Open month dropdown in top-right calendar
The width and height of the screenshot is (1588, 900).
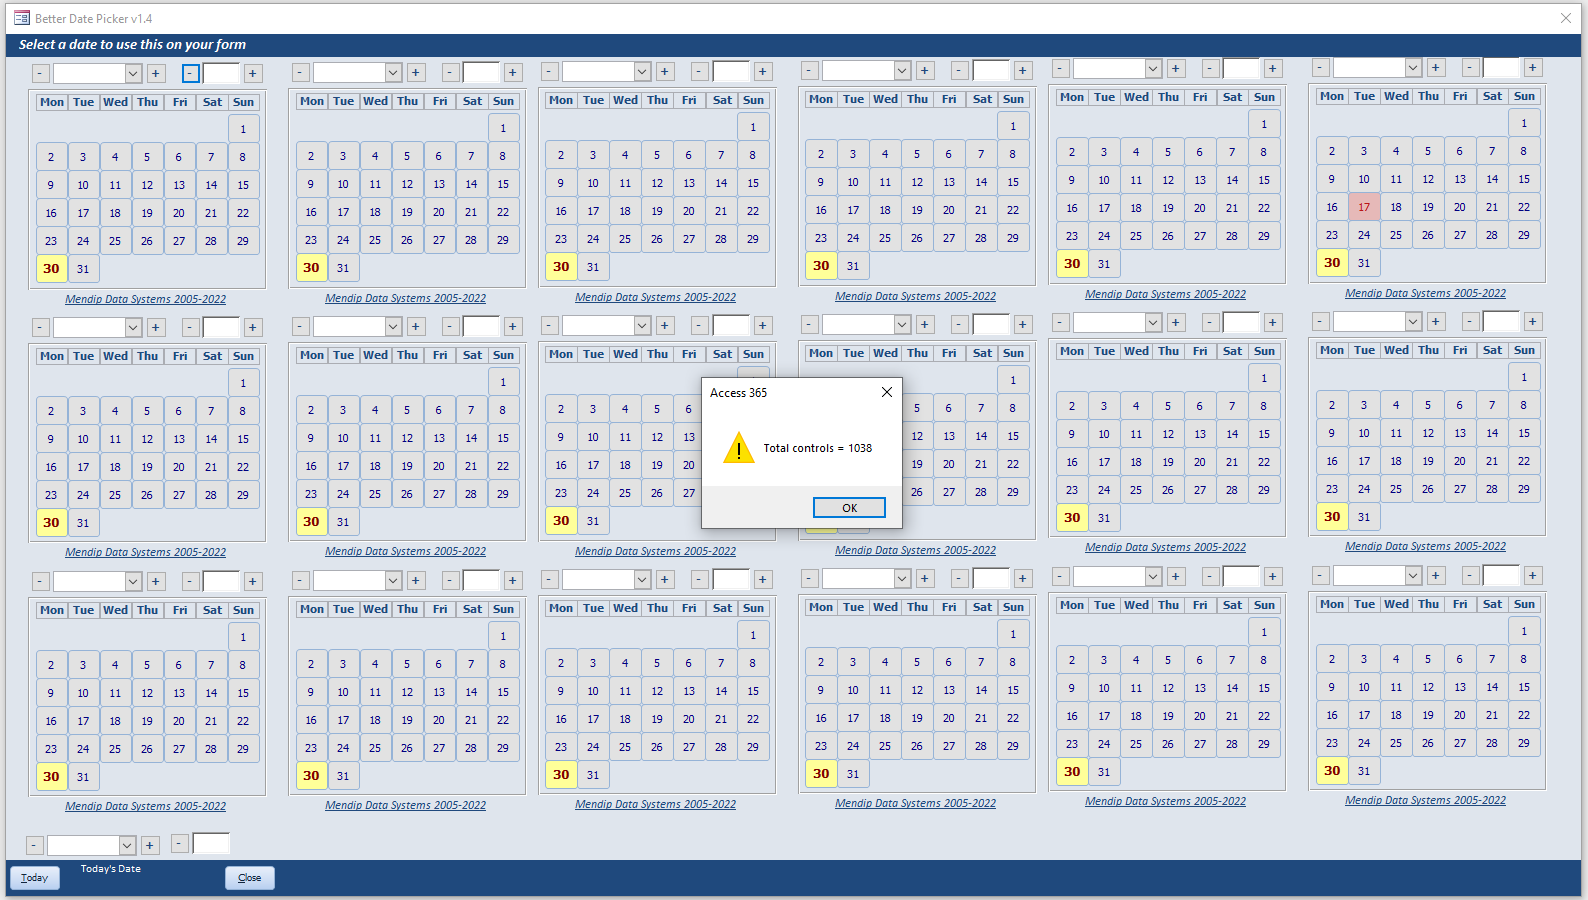1413,68
